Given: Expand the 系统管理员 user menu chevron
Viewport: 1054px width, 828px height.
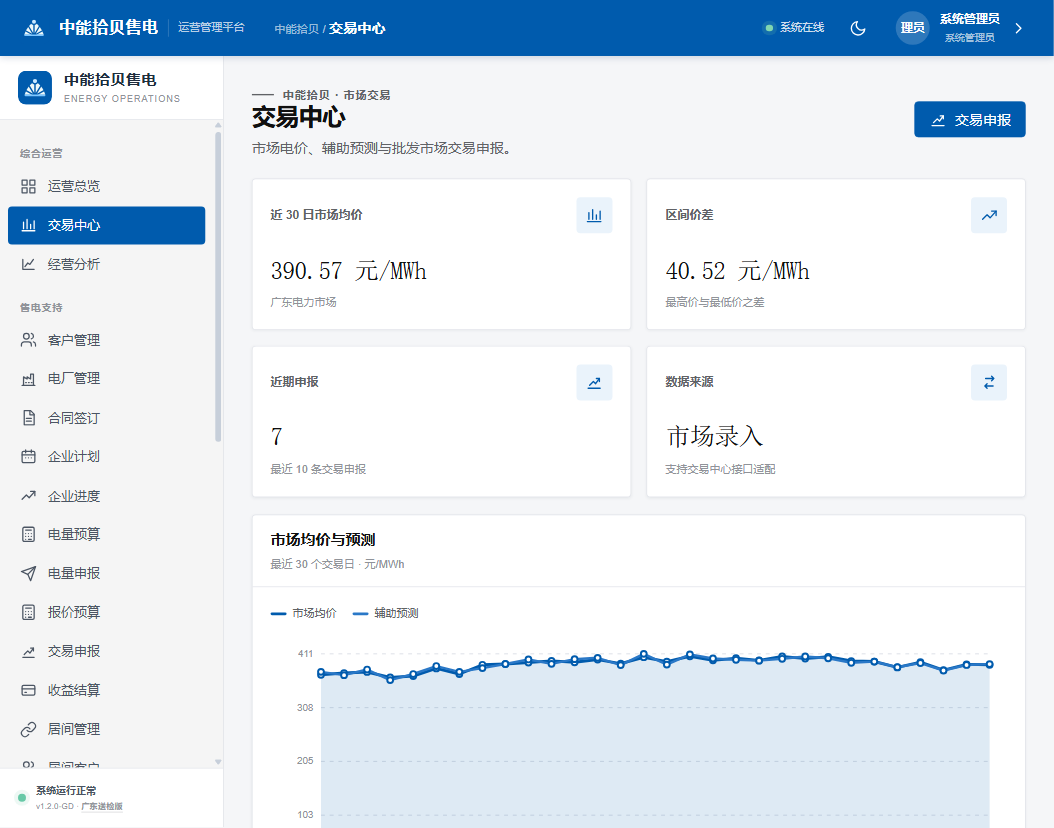Looking at the screenshot, I should tap(1018, 28).
